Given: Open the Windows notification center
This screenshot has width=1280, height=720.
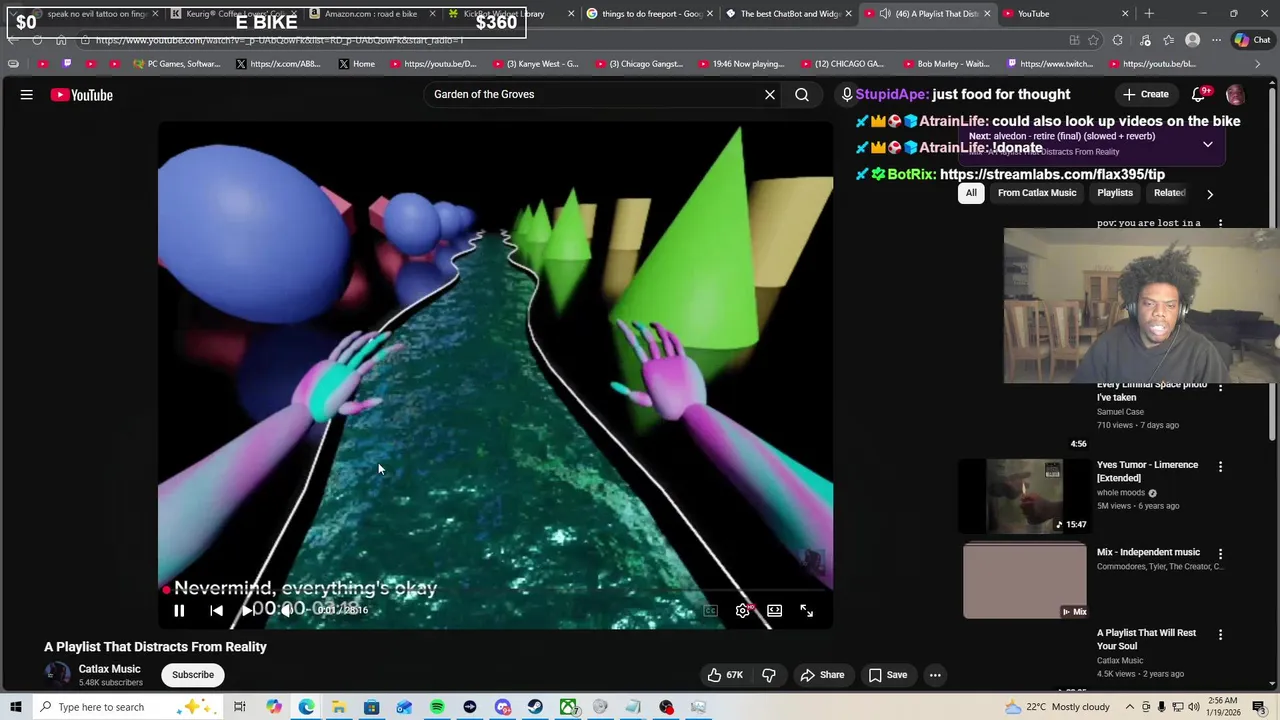Looking at the screenshot, I should (x=1259, y=707).
